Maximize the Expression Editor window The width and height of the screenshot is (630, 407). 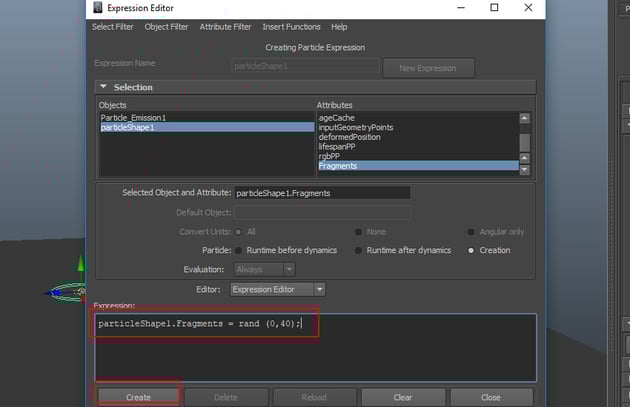(495, 8)
